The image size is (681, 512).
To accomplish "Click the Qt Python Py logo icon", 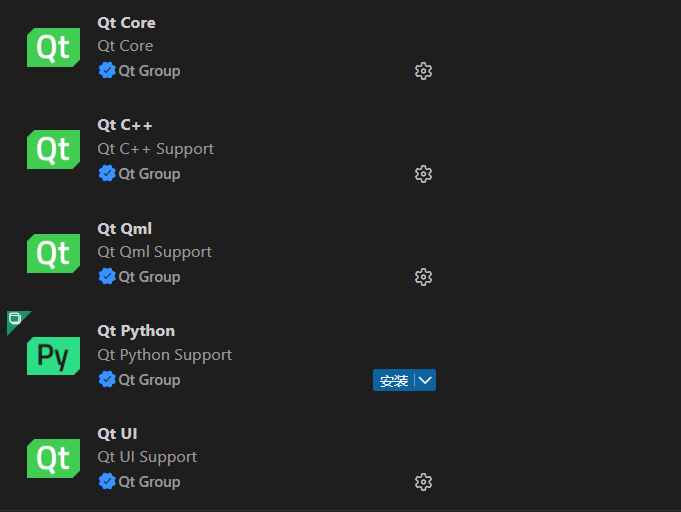I will coord(53,356).
